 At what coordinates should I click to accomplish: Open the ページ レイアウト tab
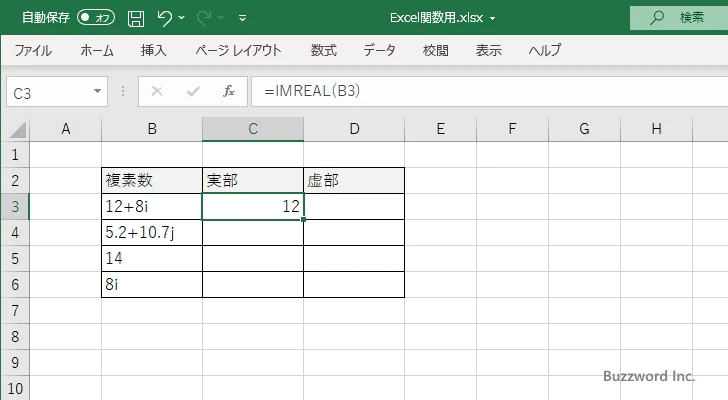point(238,50)
